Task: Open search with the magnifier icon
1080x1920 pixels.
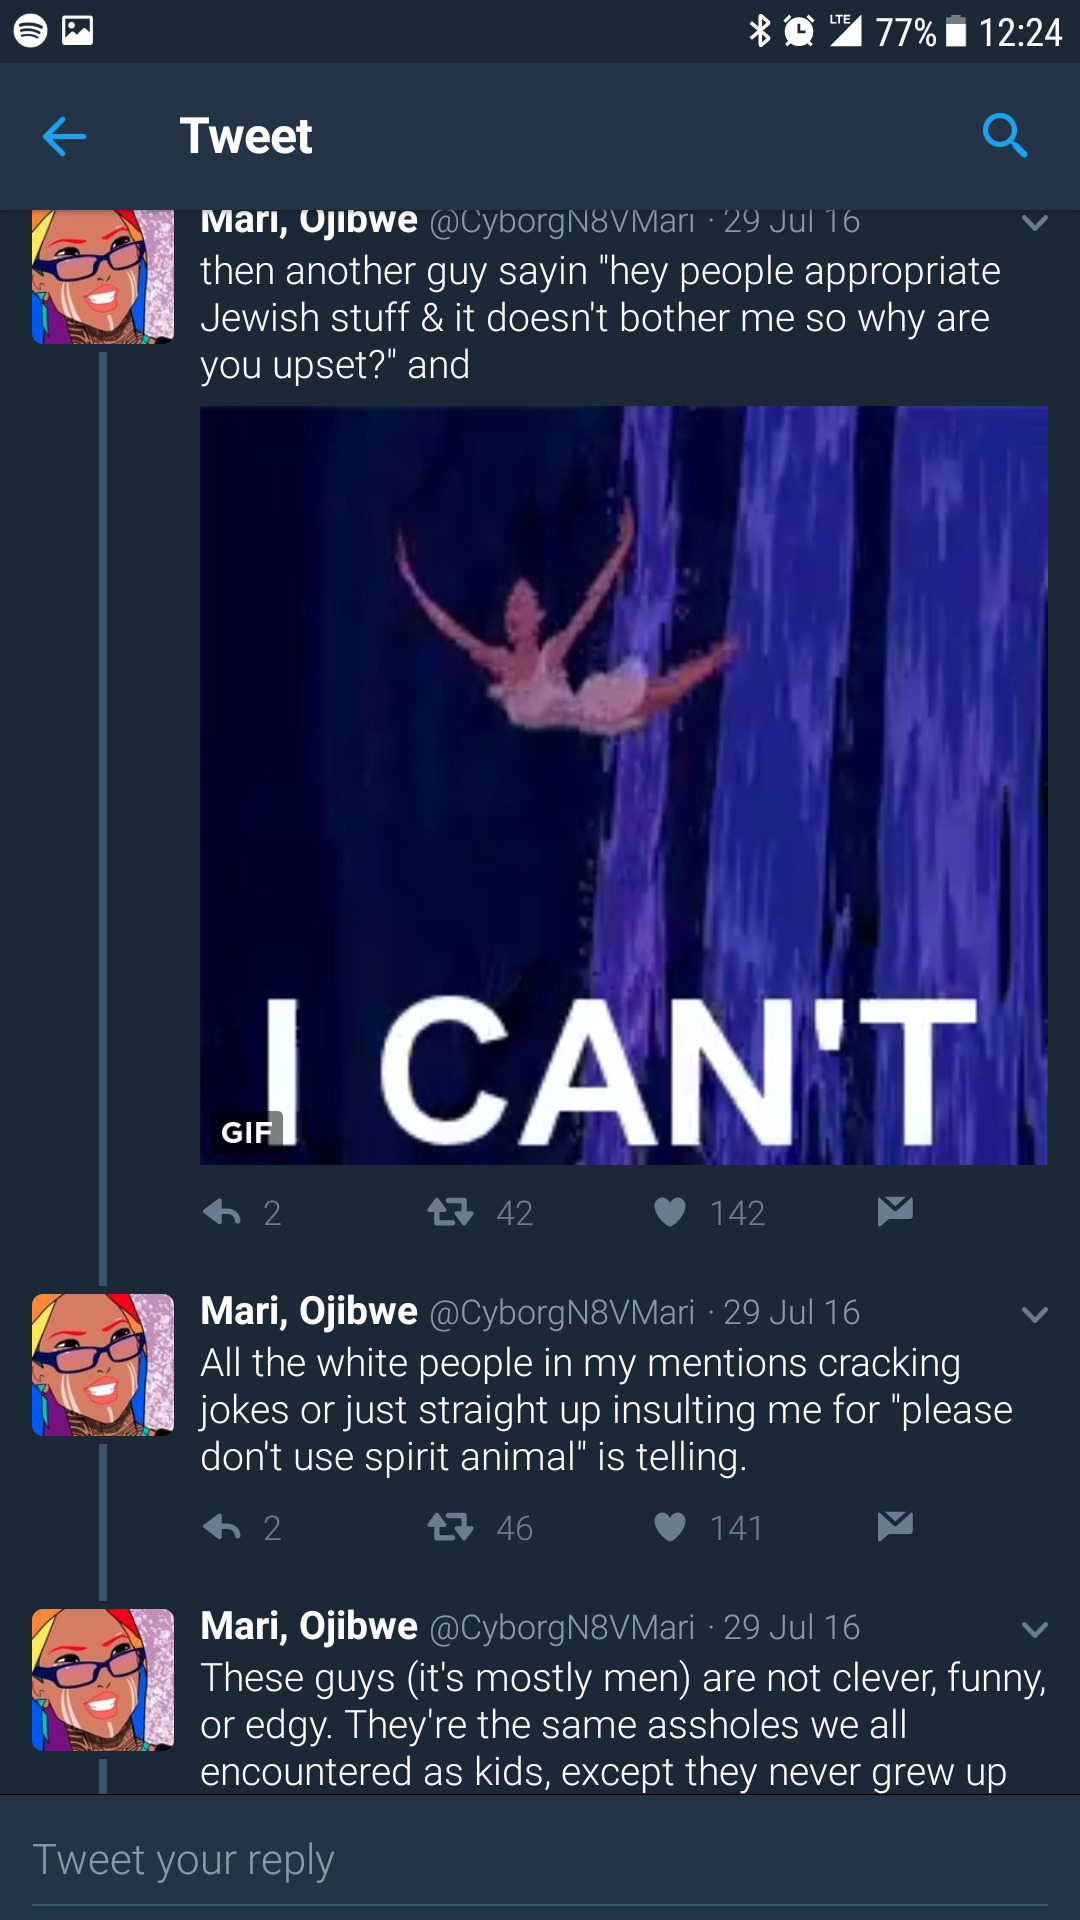Action: (1004, 135)
